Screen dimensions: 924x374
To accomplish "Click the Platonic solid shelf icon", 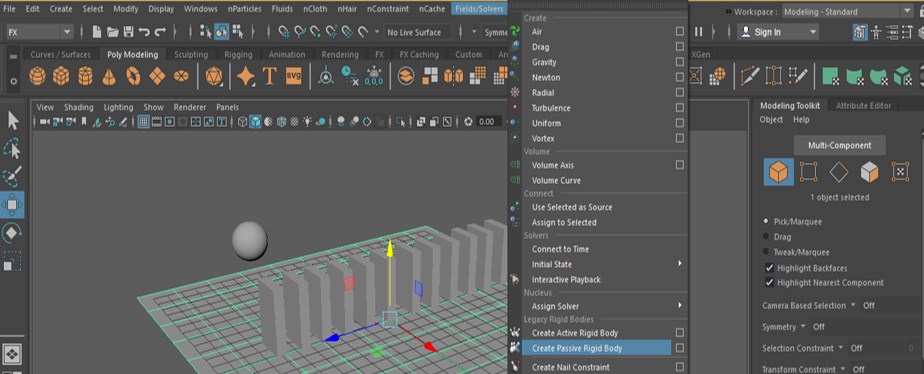I will 213,76.
